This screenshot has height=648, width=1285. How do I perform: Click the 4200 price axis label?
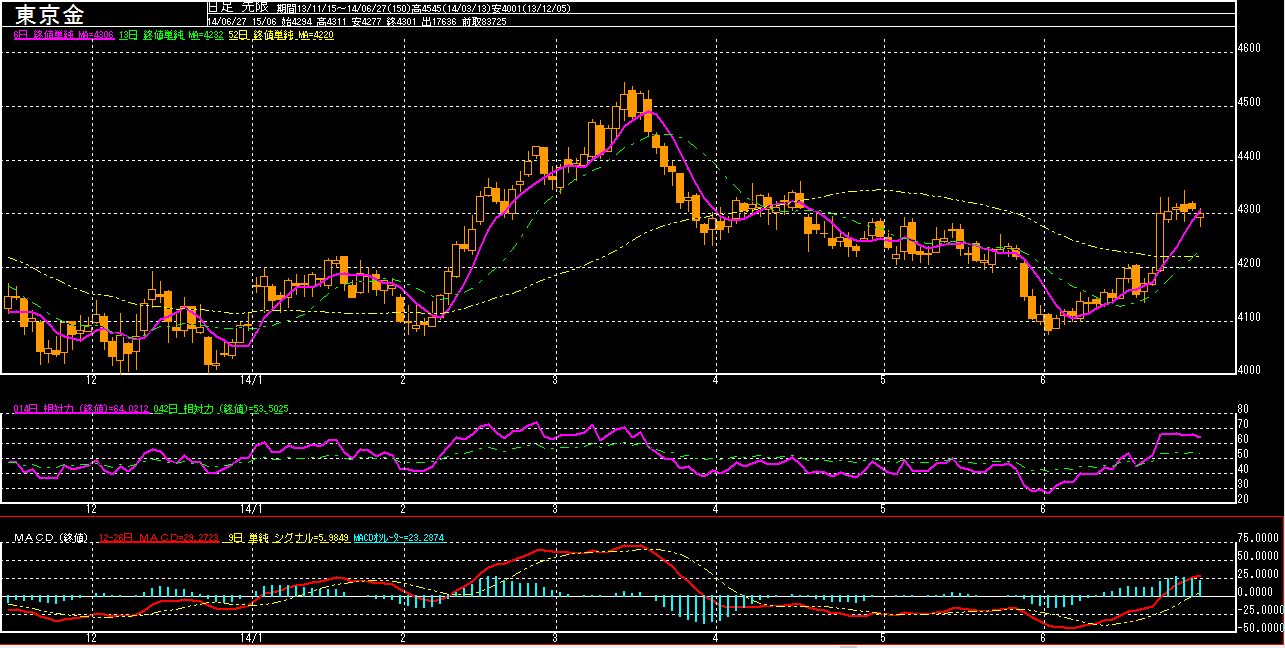[1248, 264]
